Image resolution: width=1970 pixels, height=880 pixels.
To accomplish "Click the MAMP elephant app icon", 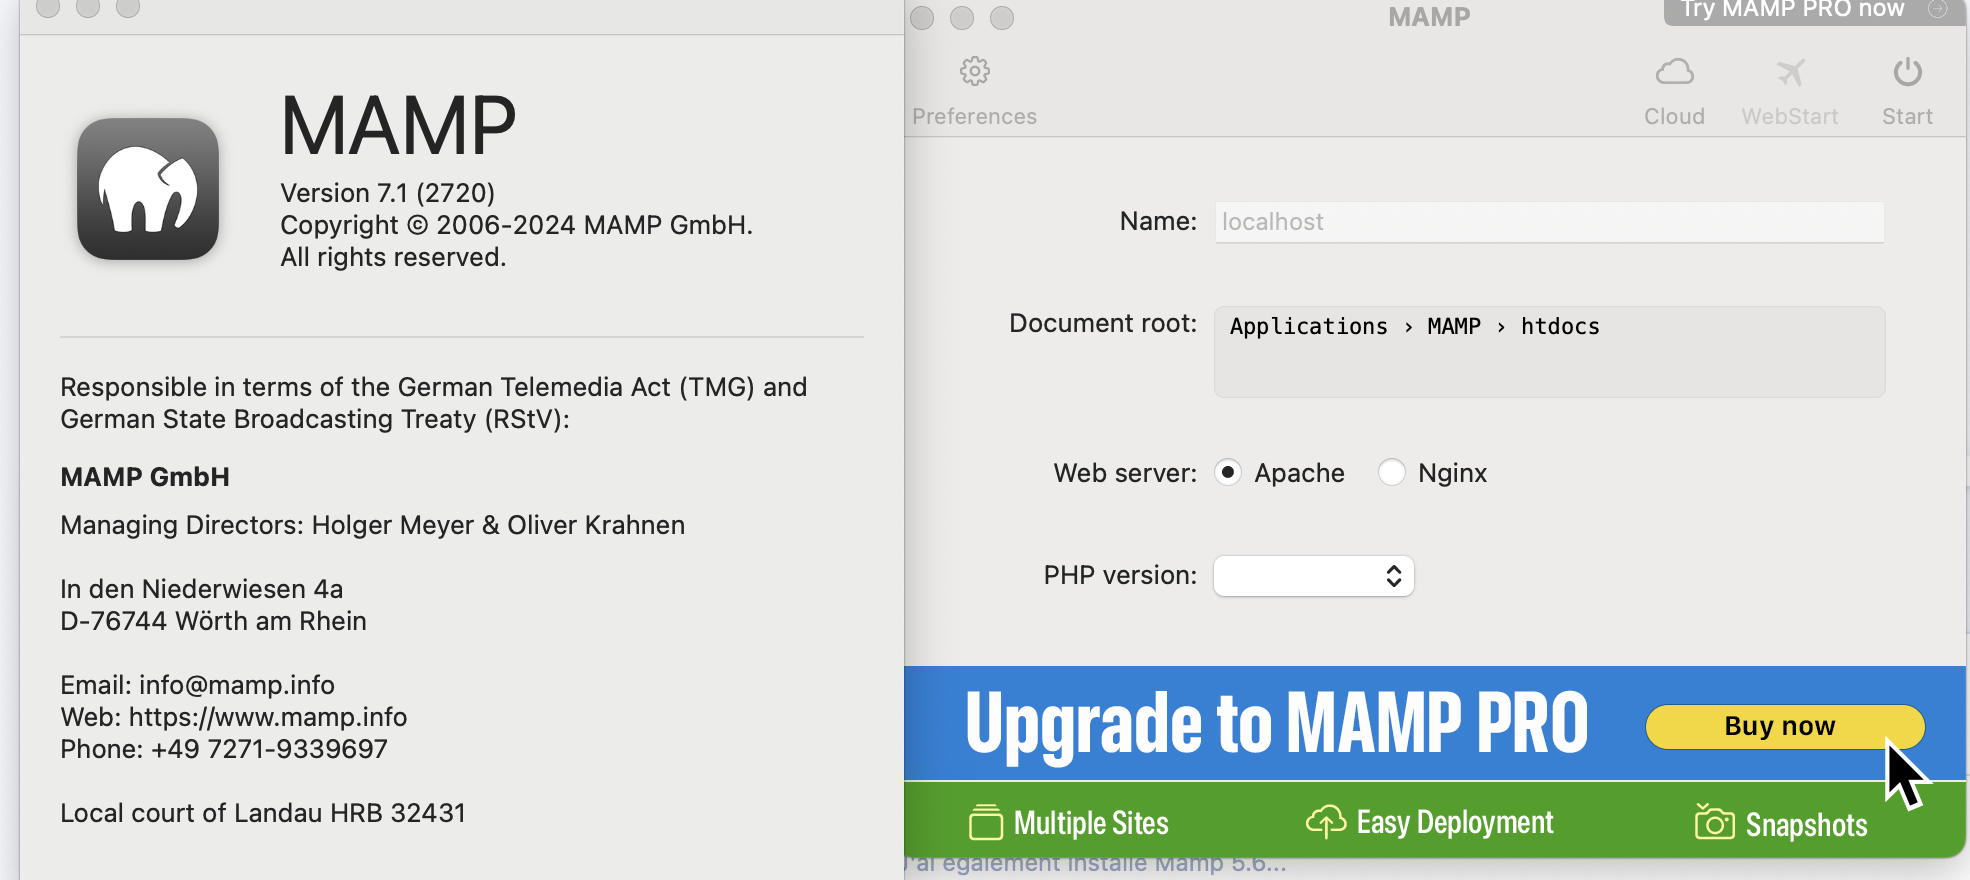I will point(148,189).
